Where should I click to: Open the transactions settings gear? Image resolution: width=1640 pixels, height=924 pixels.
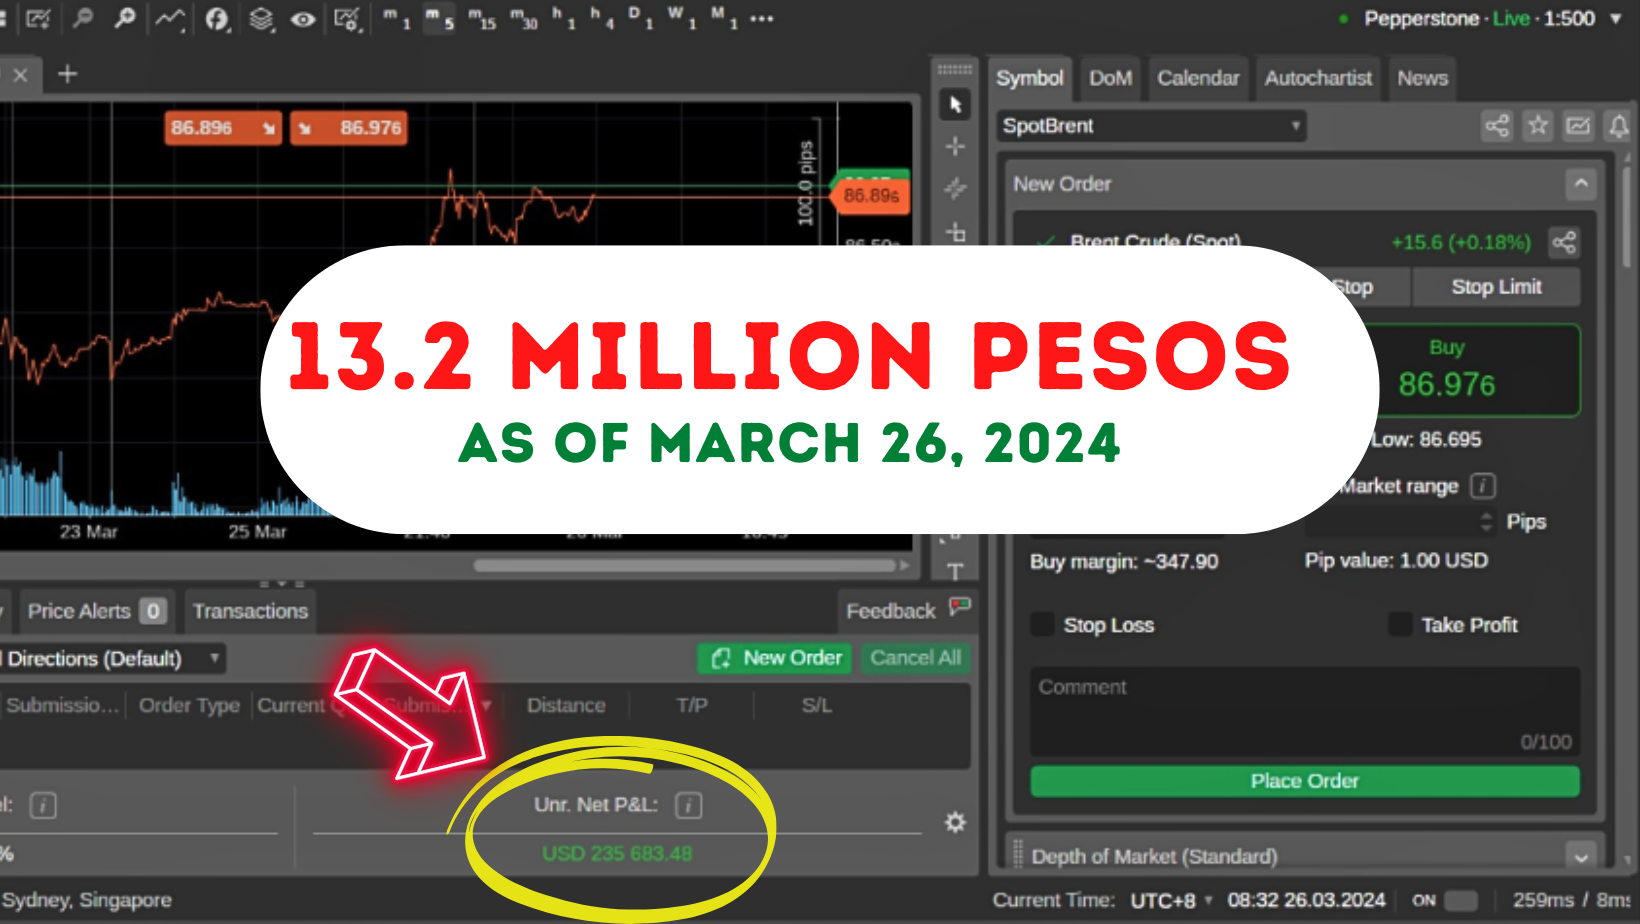point(955,822)
